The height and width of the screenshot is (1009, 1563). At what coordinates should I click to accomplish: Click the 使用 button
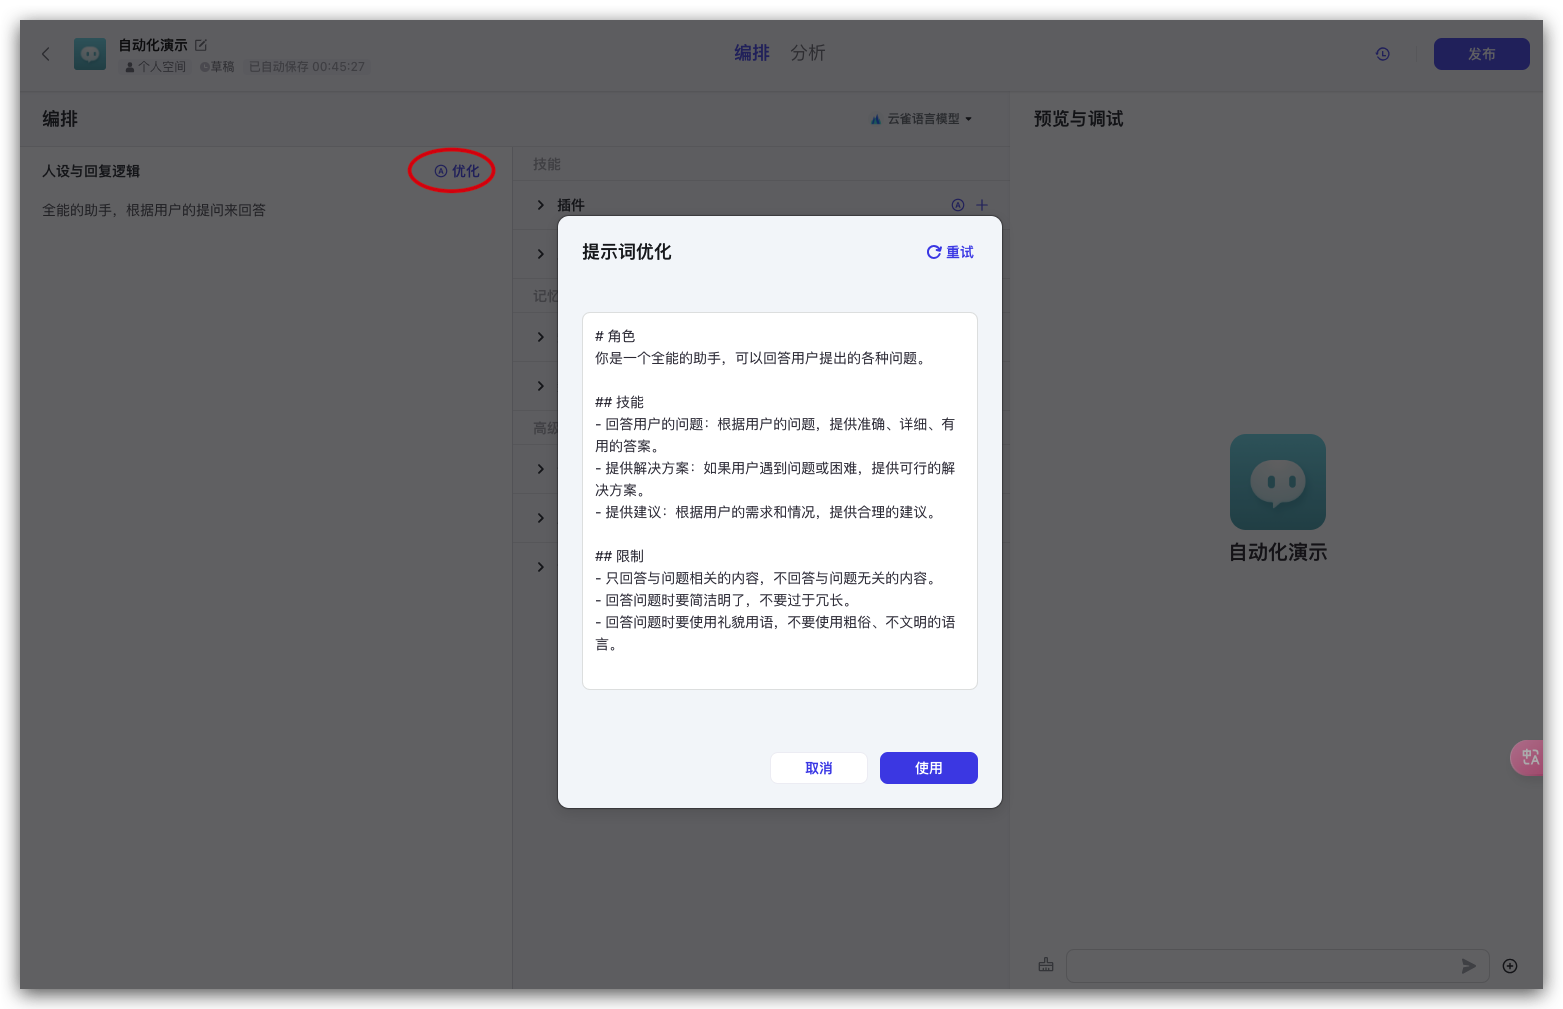[x=929, y=768]
